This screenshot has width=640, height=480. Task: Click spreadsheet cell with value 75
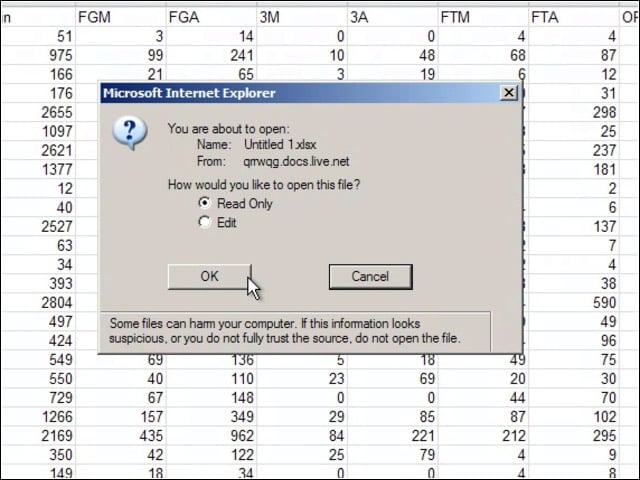click(x=574, y=360)
